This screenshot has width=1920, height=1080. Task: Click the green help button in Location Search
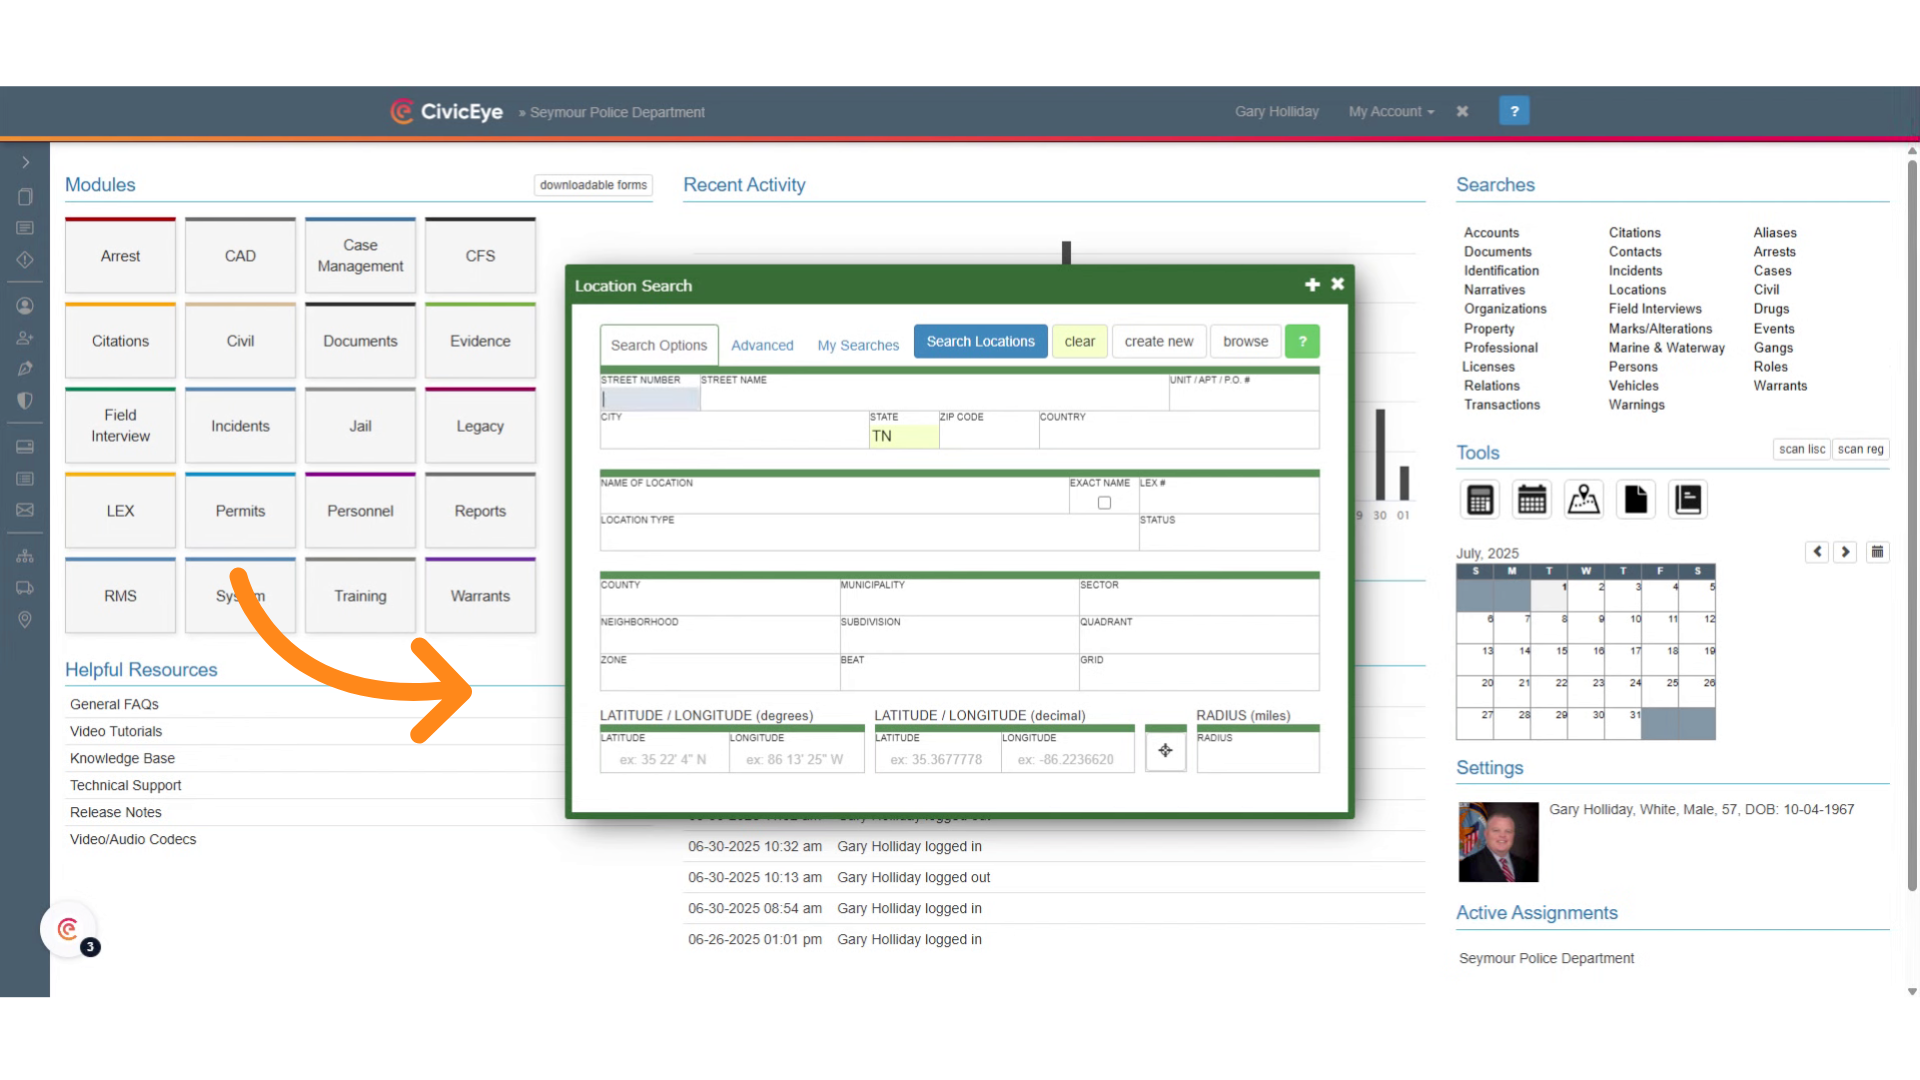(1302, 341)
